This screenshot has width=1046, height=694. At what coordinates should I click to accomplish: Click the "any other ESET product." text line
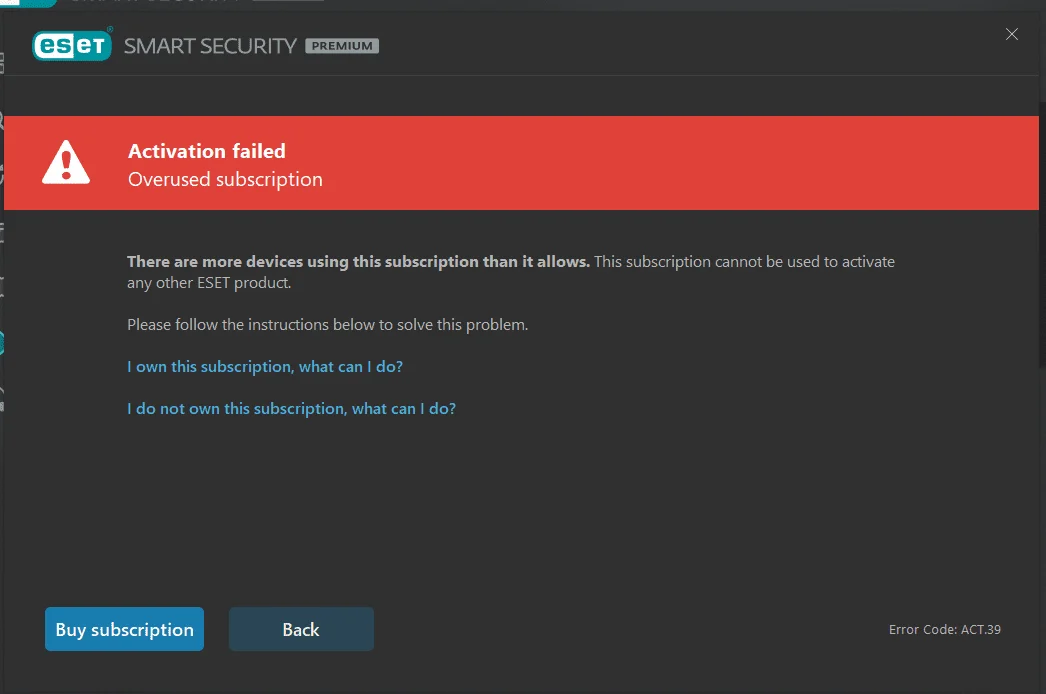[x=209, y=283]
